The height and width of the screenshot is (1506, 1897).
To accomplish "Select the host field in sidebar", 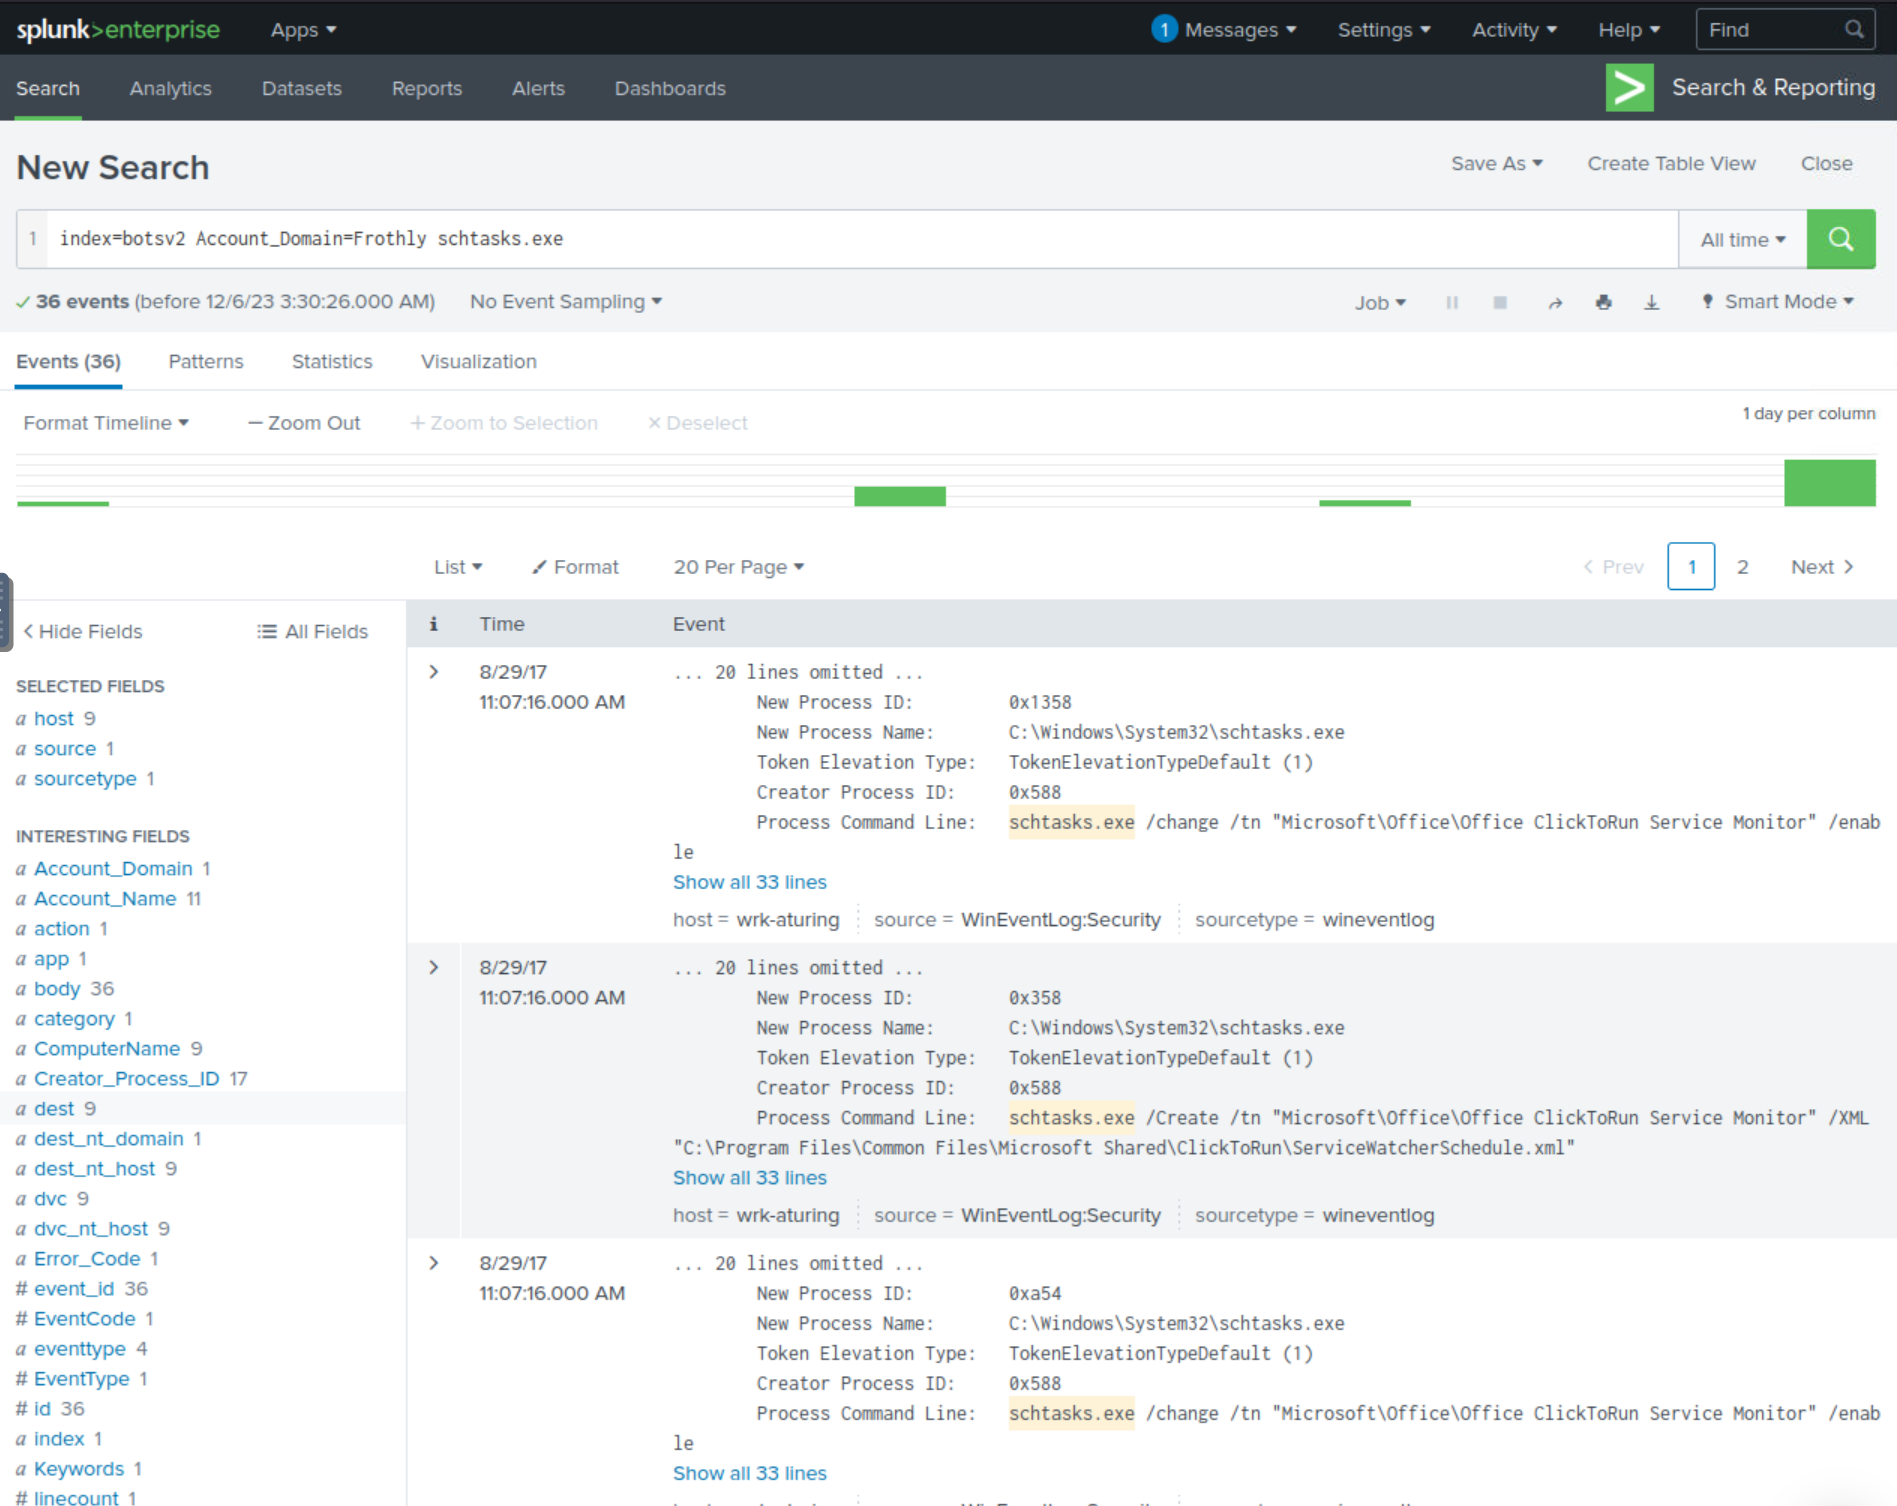I will click(54, 719).
